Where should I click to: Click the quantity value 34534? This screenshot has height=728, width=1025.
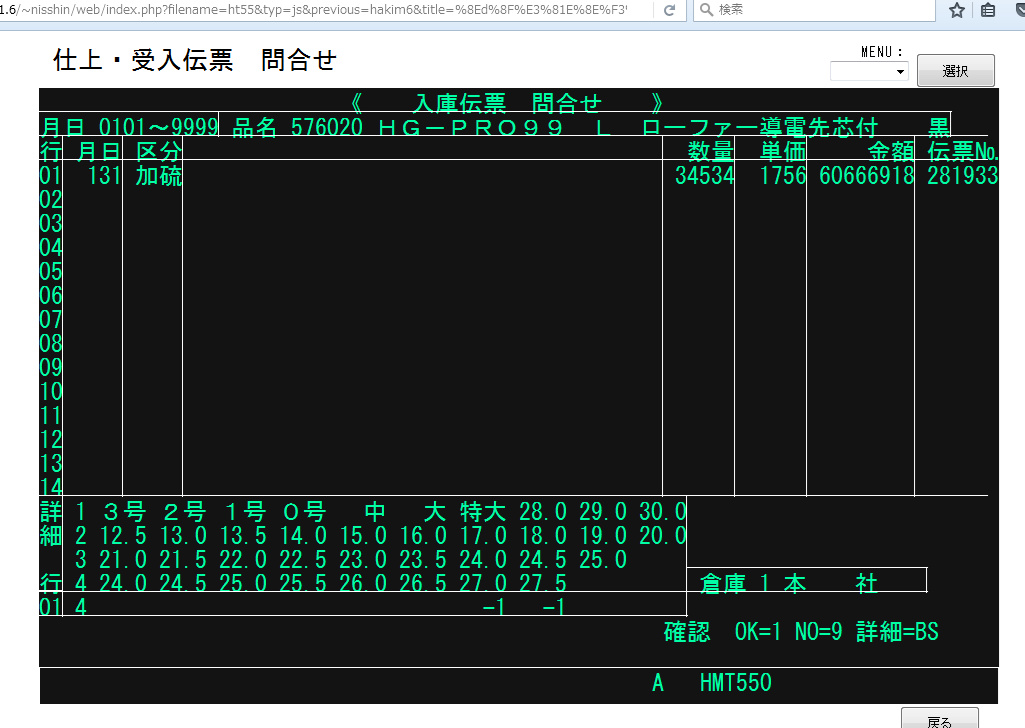click(x=704, y=176)
